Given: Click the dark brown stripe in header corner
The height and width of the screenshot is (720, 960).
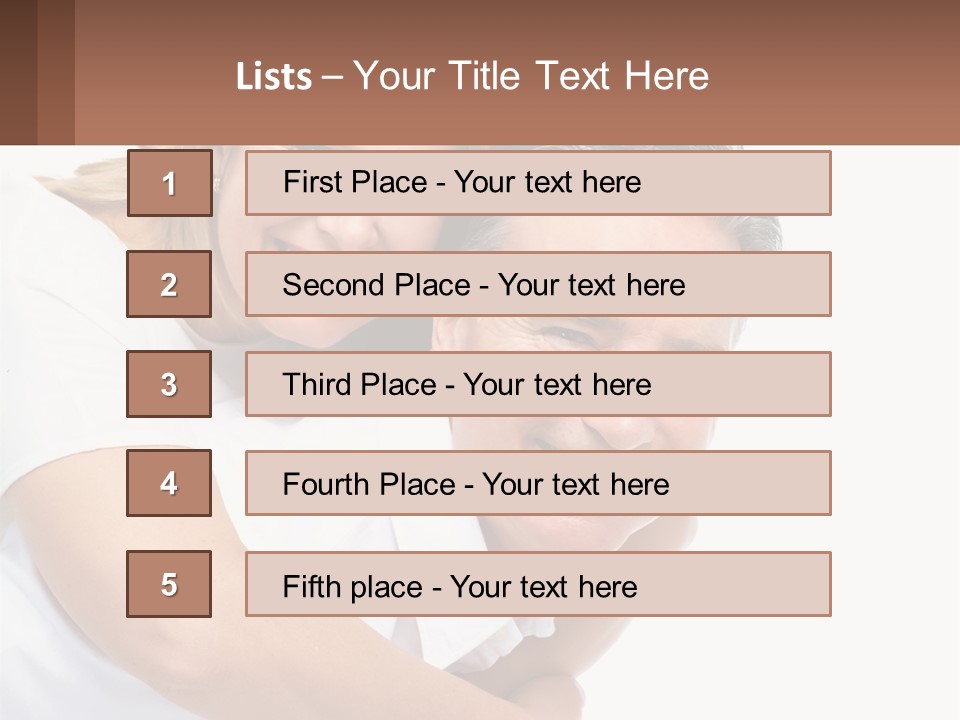Looking at the screenshot, I should pyautogui.click(x=18, y=72).
